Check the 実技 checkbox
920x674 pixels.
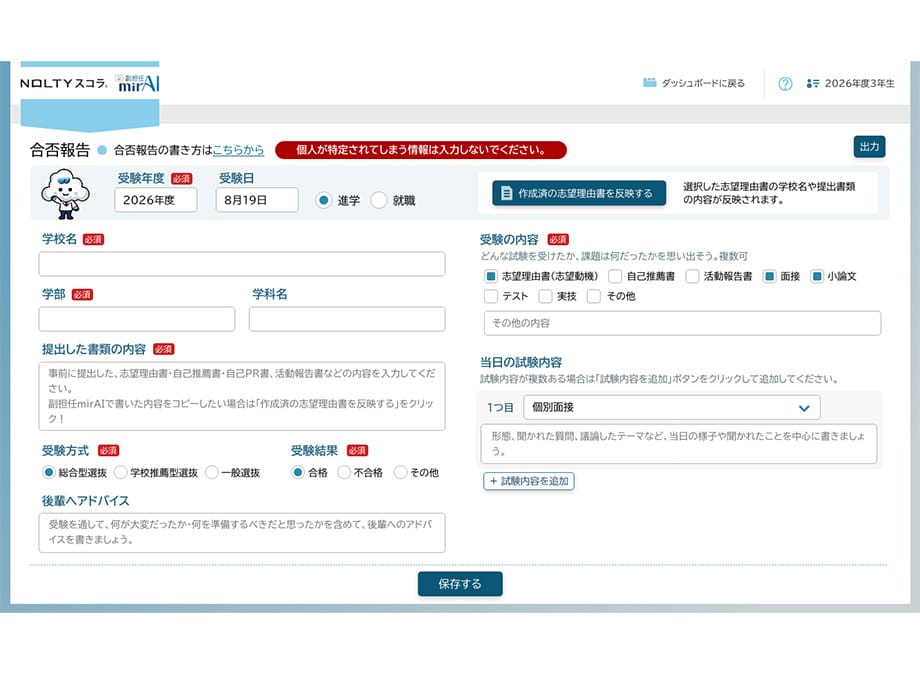coord(546,296)
